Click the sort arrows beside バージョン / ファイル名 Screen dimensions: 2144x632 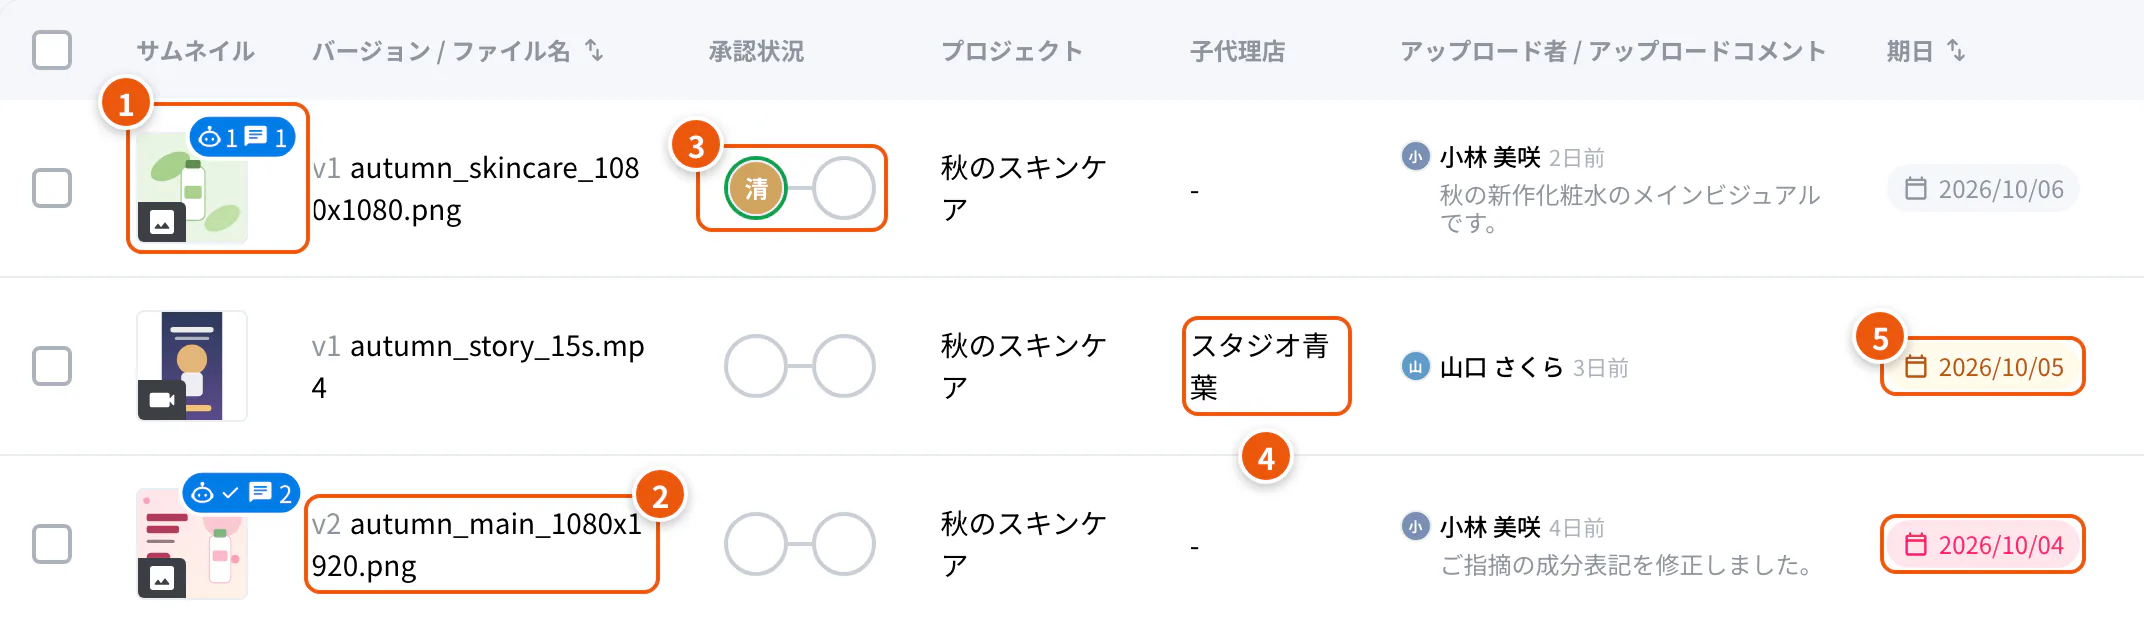click(x=594, y=50)
